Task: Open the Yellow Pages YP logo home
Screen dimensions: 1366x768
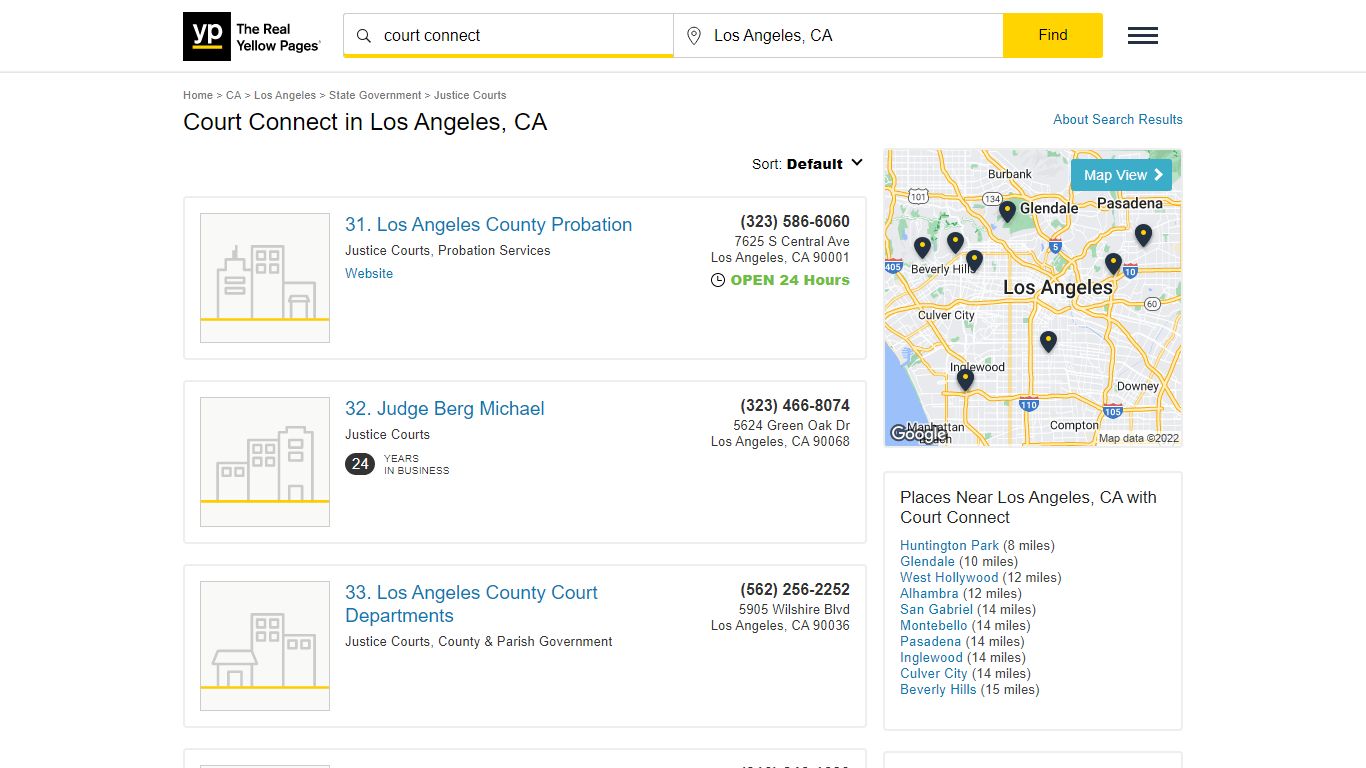Action: pos(253,36)
